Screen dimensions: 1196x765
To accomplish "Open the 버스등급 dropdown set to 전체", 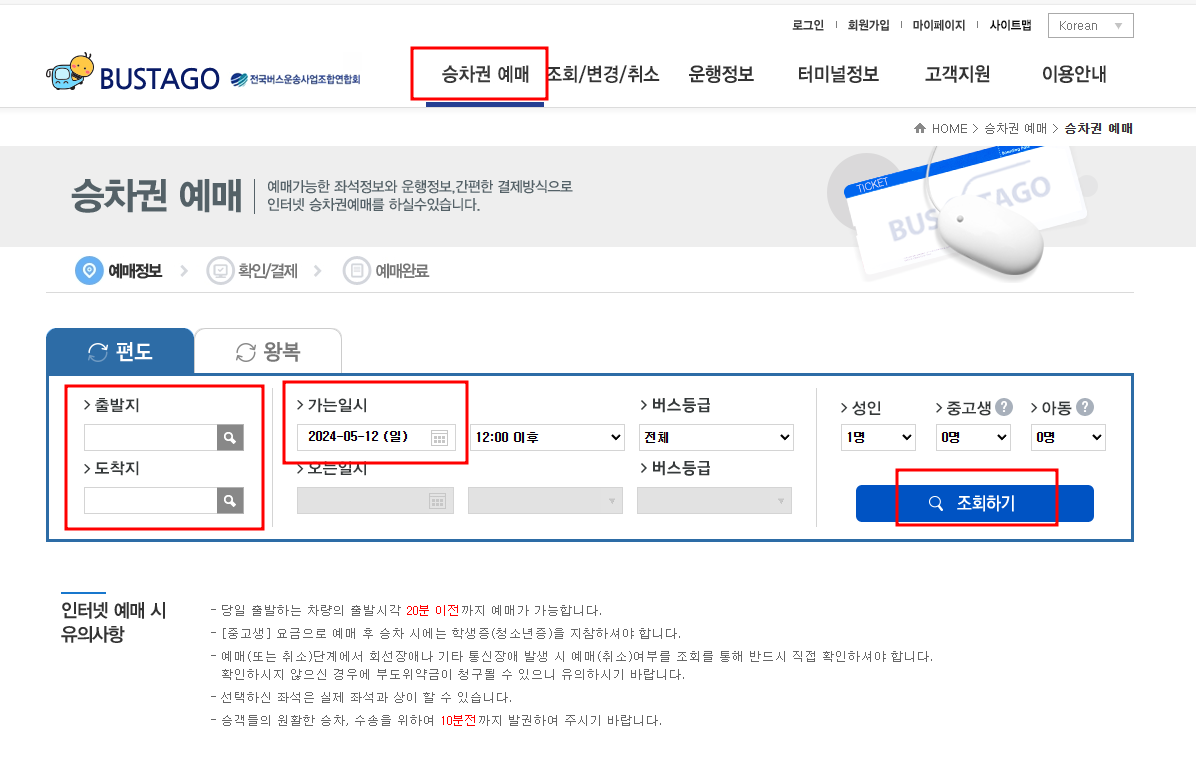I will click(716, 437).
